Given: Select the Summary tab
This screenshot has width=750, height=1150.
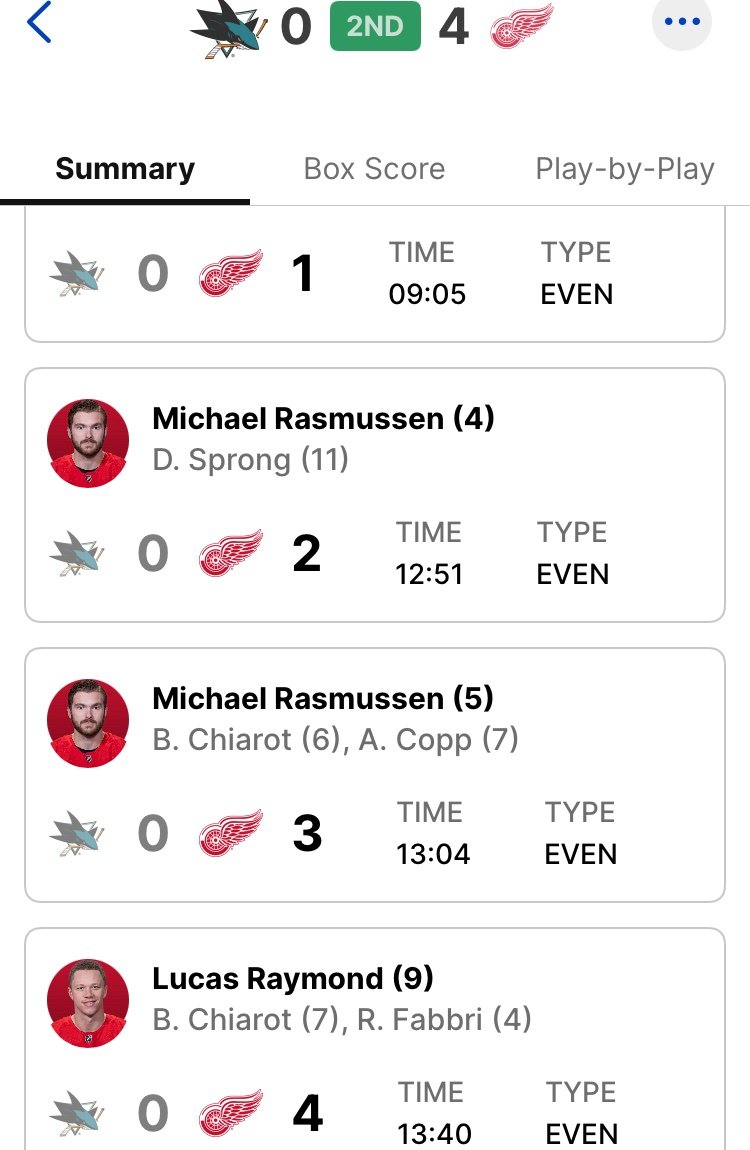Looking at the screenshot, I should tap(125, 169).
